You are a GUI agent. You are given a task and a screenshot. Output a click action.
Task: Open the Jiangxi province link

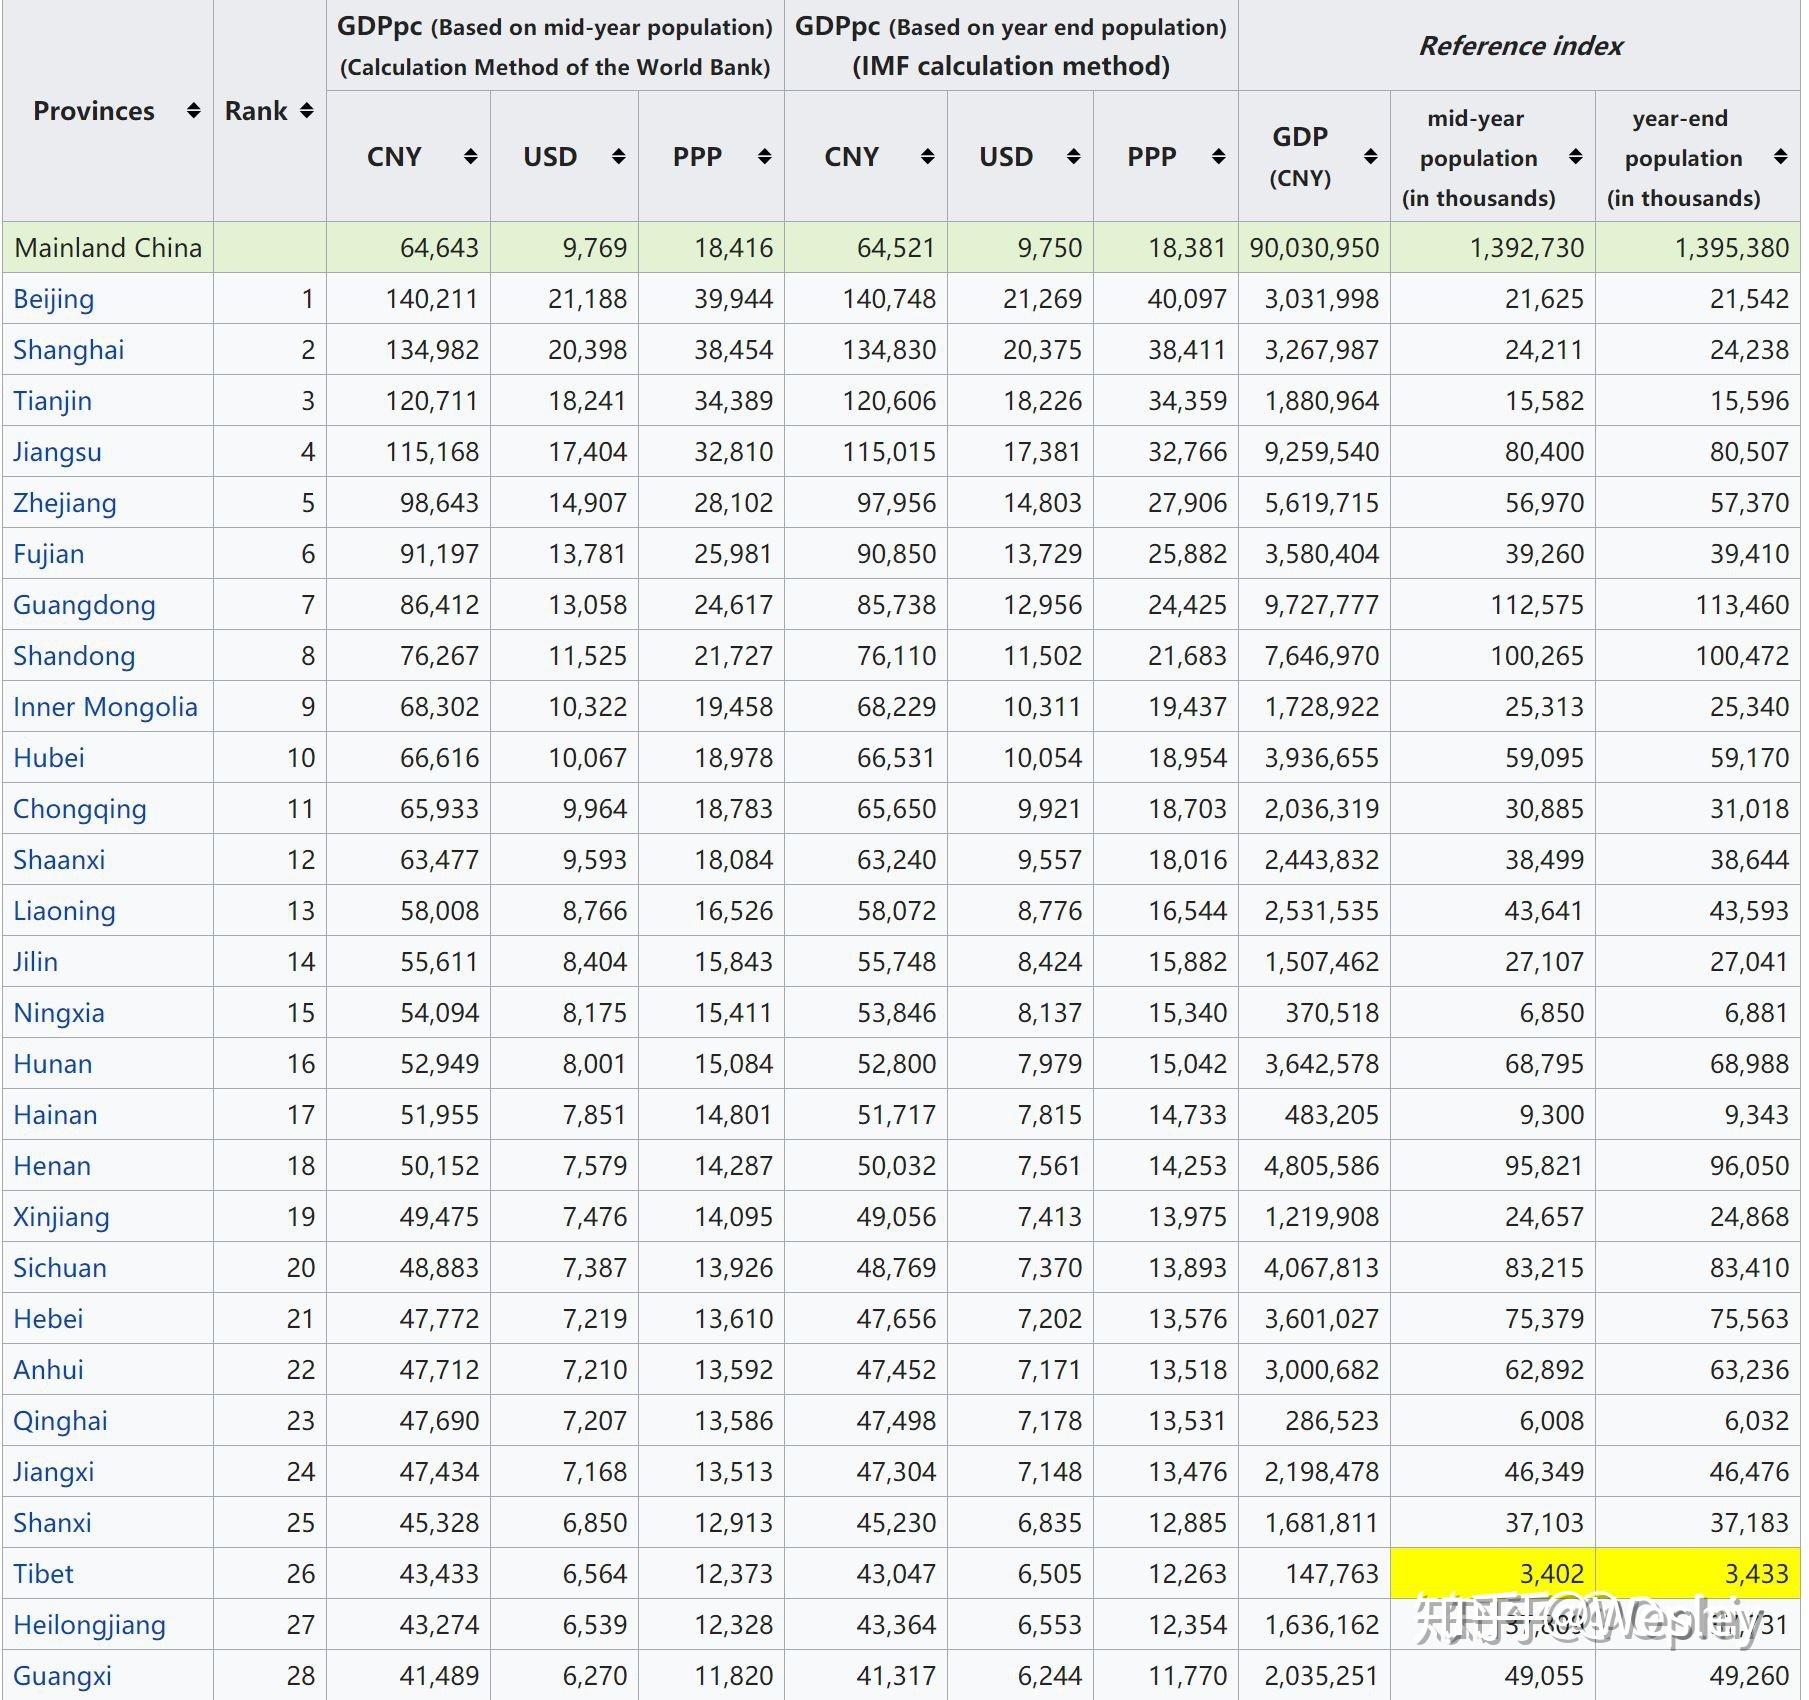tap(53, 1472)
